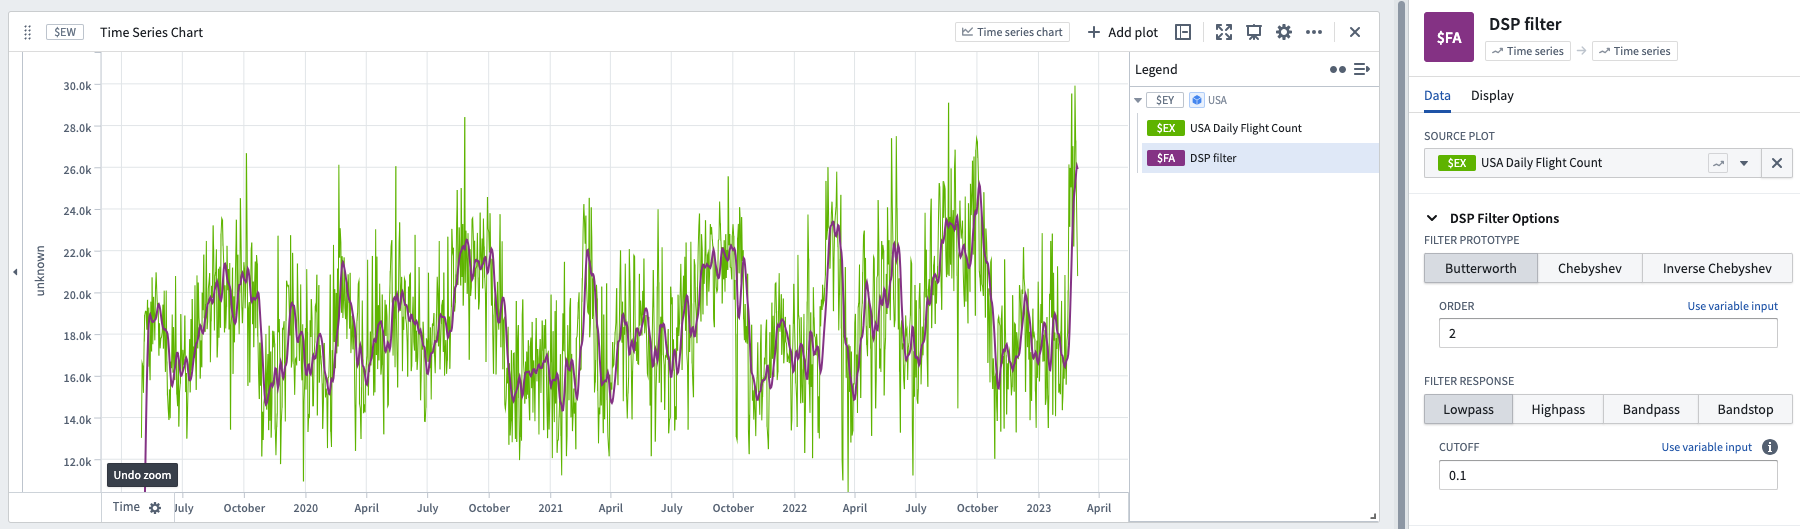
Task: Open source plot dropdown arrow
Action: click(1744, 163)
